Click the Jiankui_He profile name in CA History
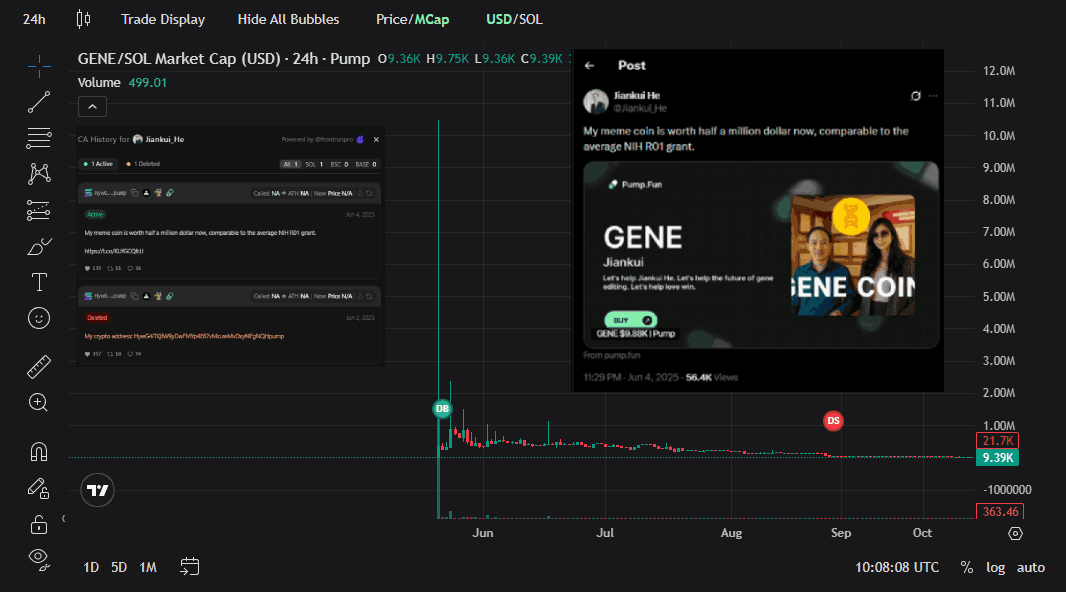The height and width of the screenshot is (592, 1066). click(164, 139)
